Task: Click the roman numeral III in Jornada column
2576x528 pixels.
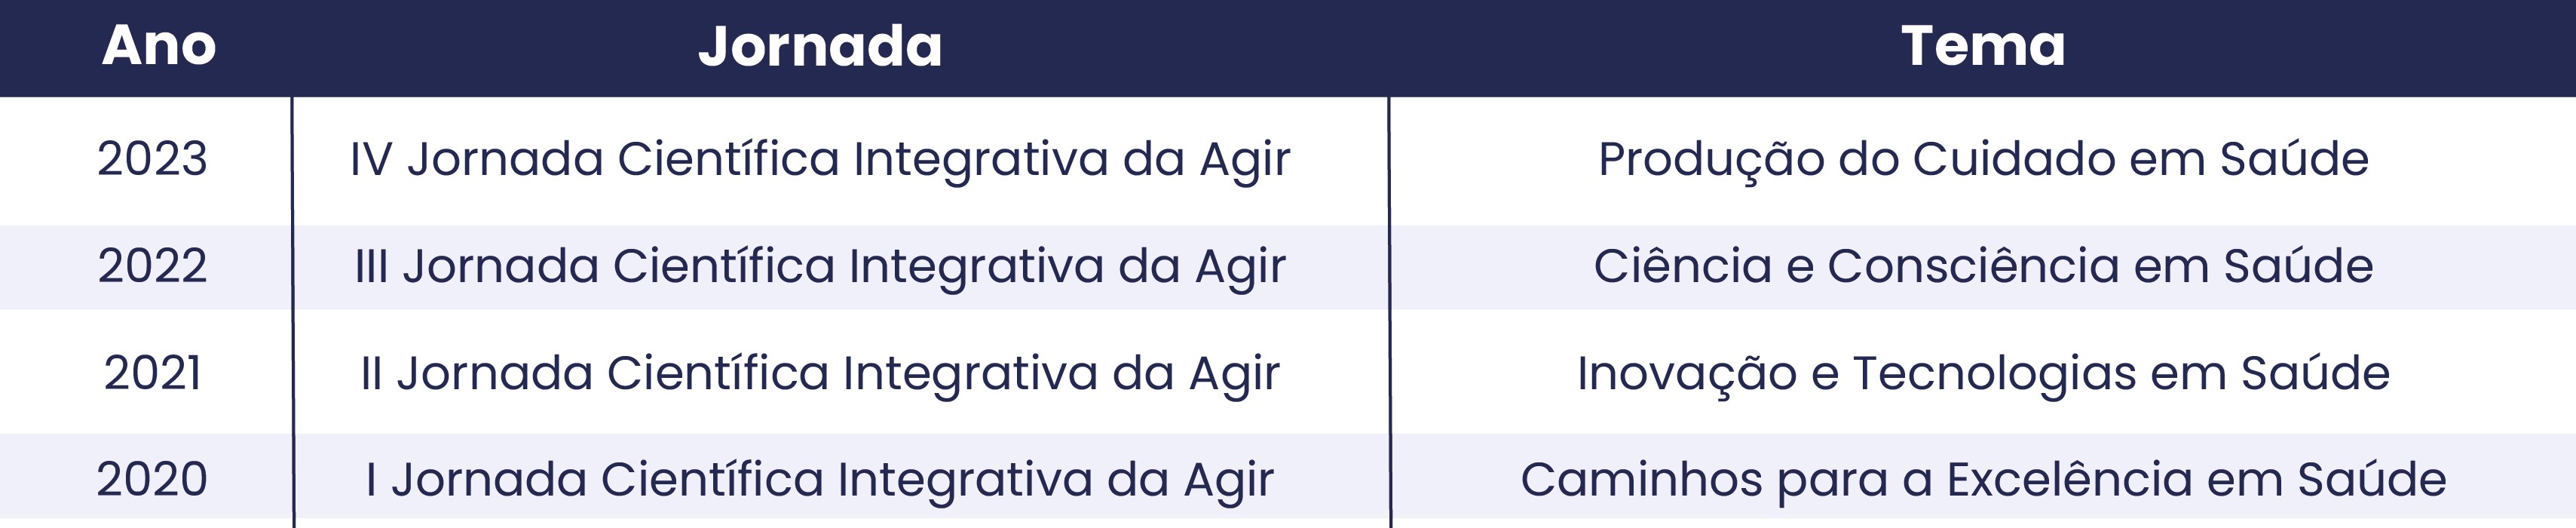Action: [x=371, y=266]
